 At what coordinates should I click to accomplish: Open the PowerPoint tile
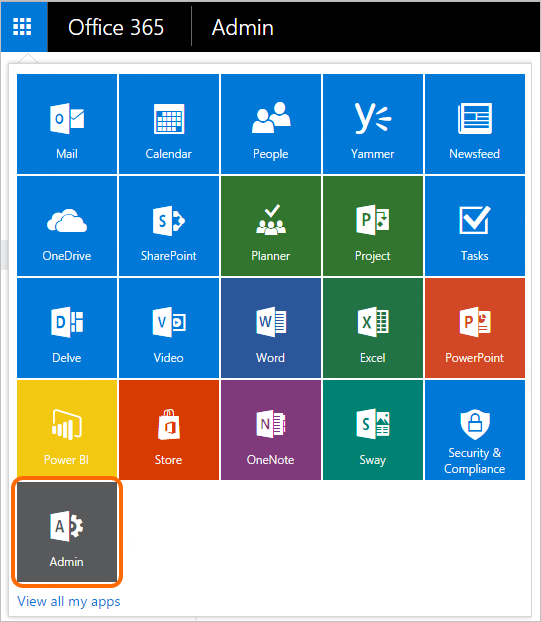(475, 328)
